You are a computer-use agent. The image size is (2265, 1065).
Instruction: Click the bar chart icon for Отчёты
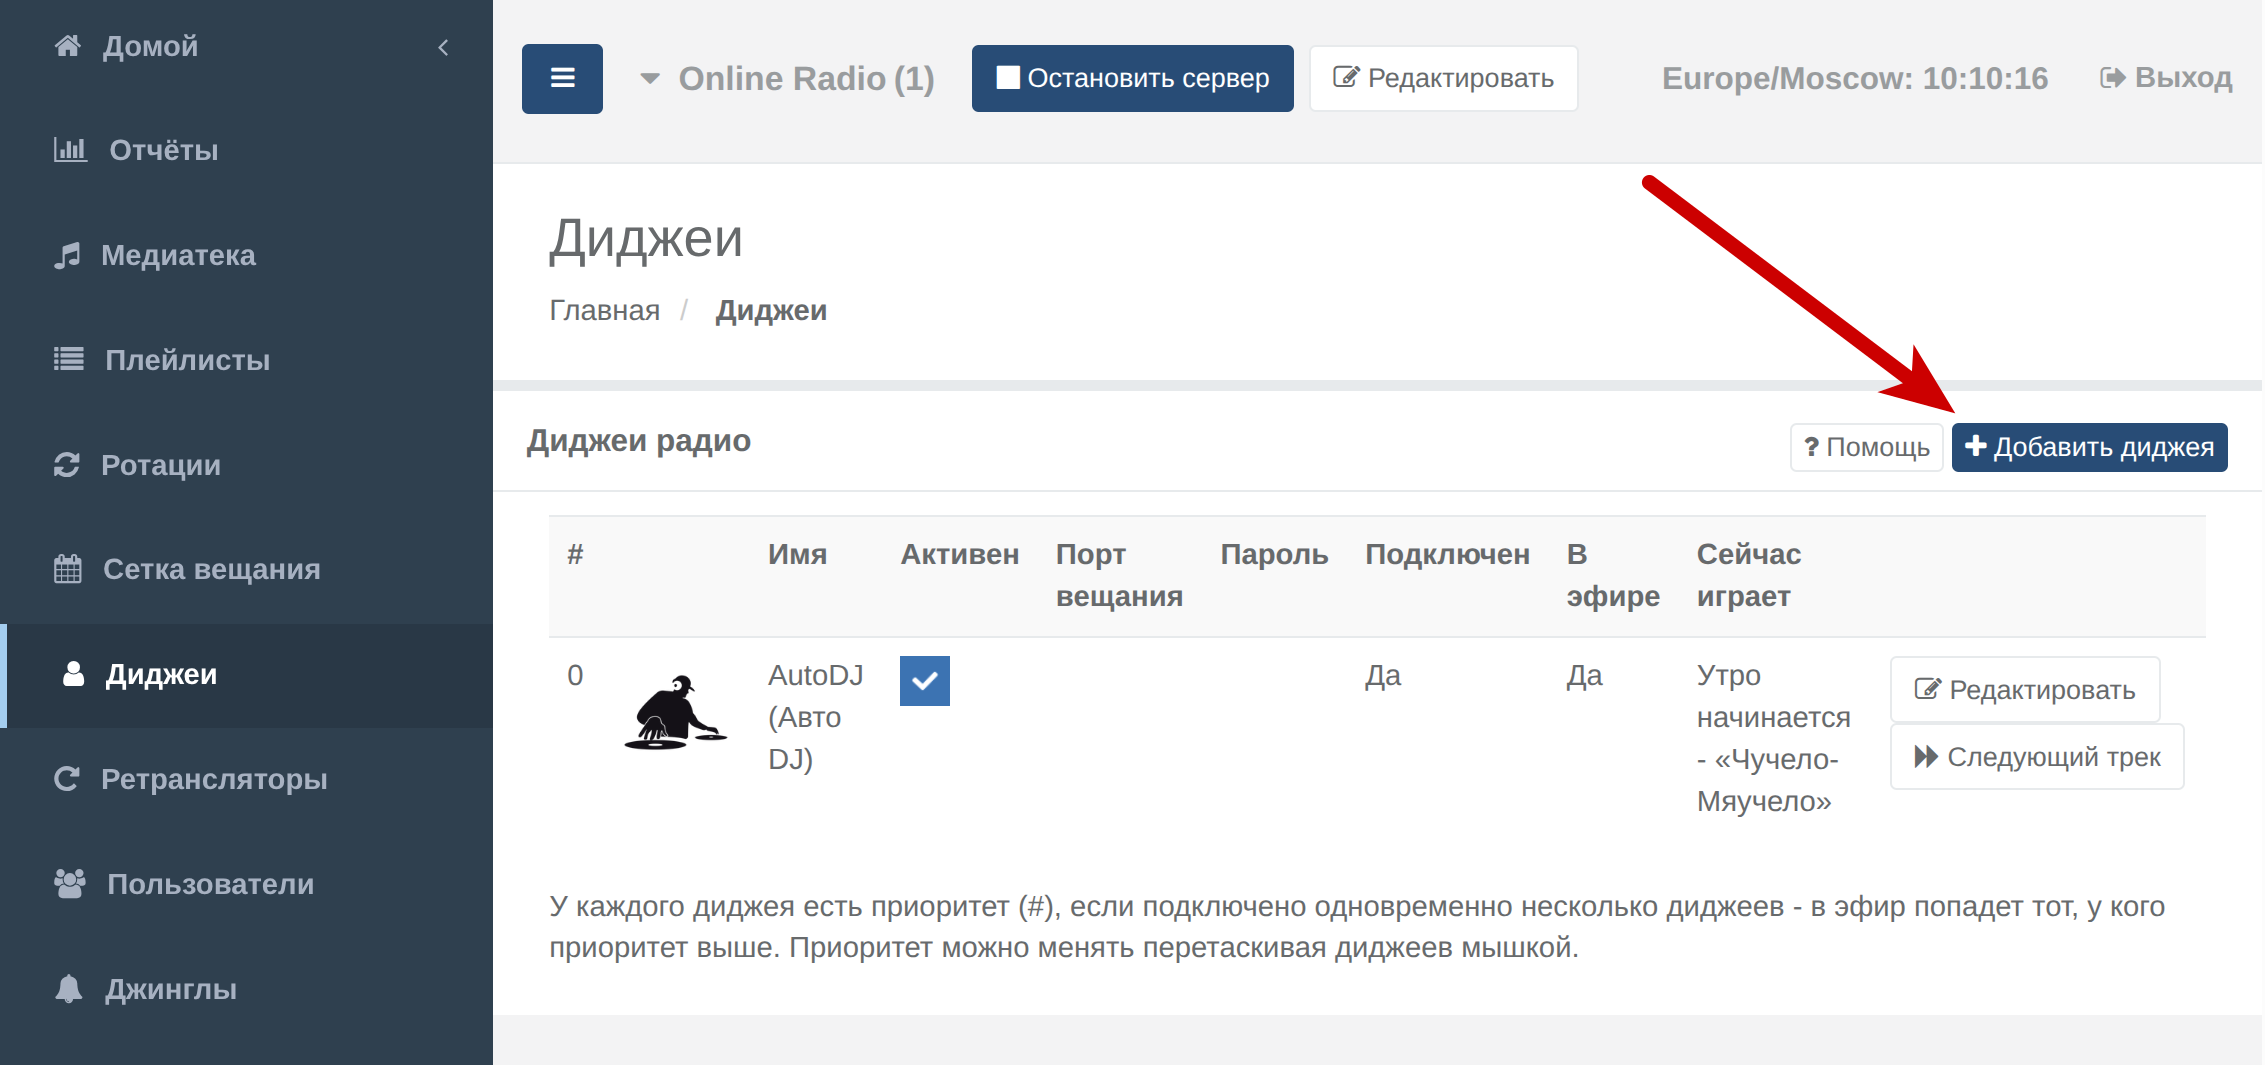click(70, 150)
